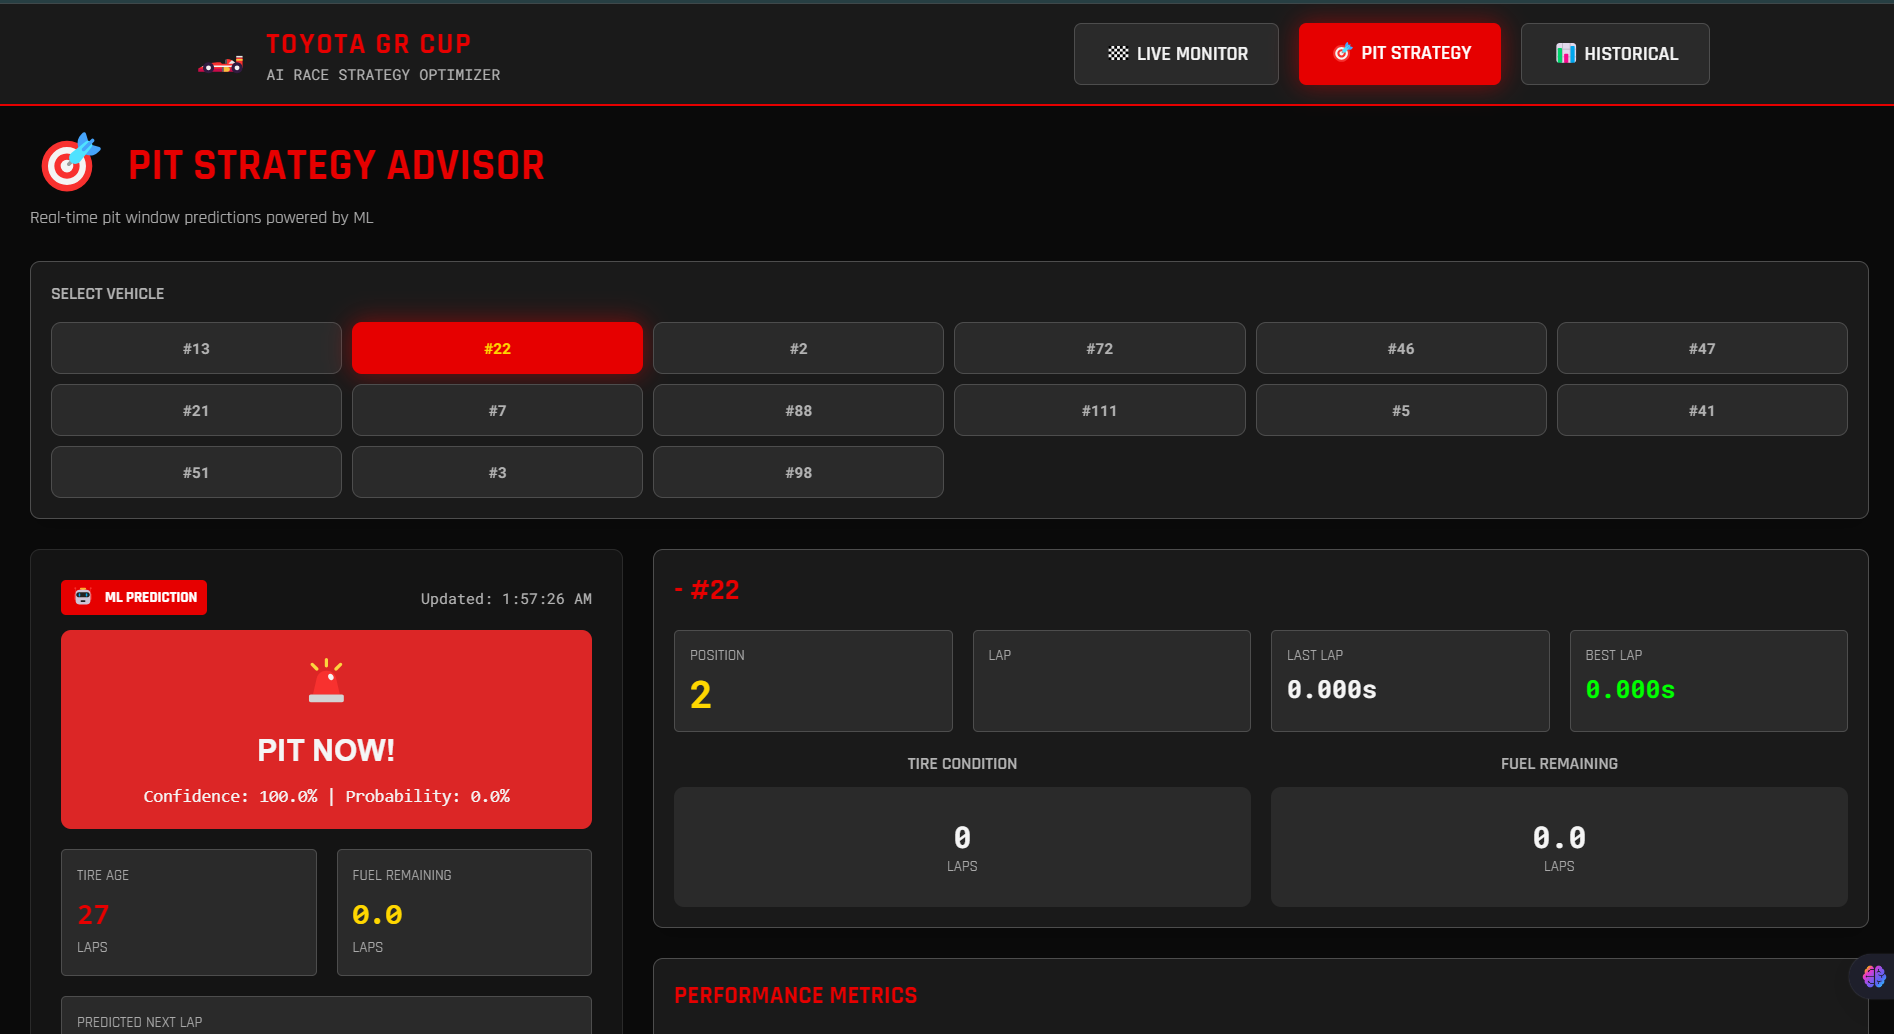Select vehicle #5
1894x1034 pixels.
tap(1401, 410)
